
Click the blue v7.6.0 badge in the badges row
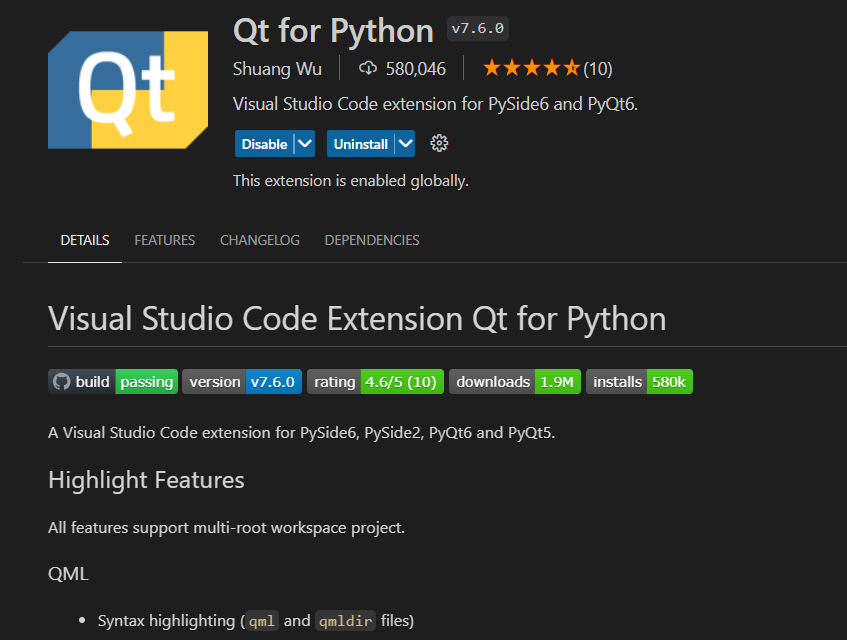click(x=274, y=381)
